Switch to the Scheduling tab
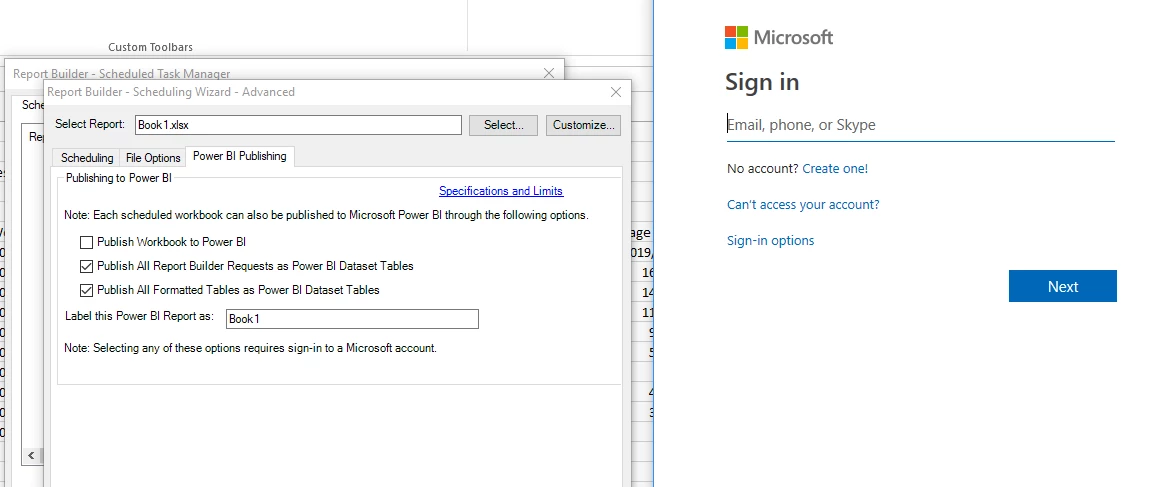 coord(87,158)
